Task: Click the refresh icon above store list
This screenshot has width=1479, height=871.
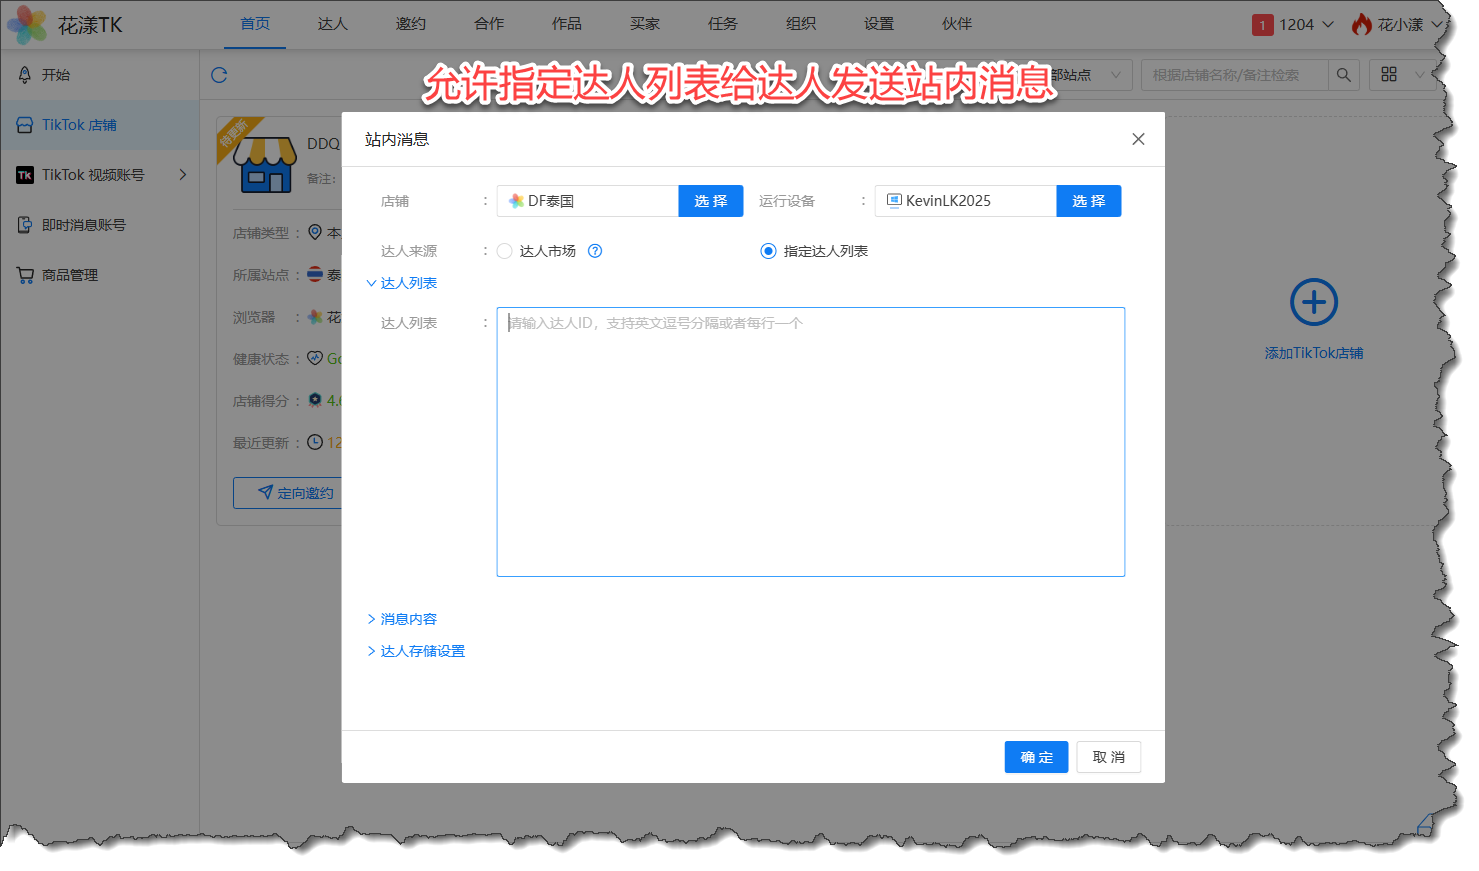Action: tap(219, 75)
